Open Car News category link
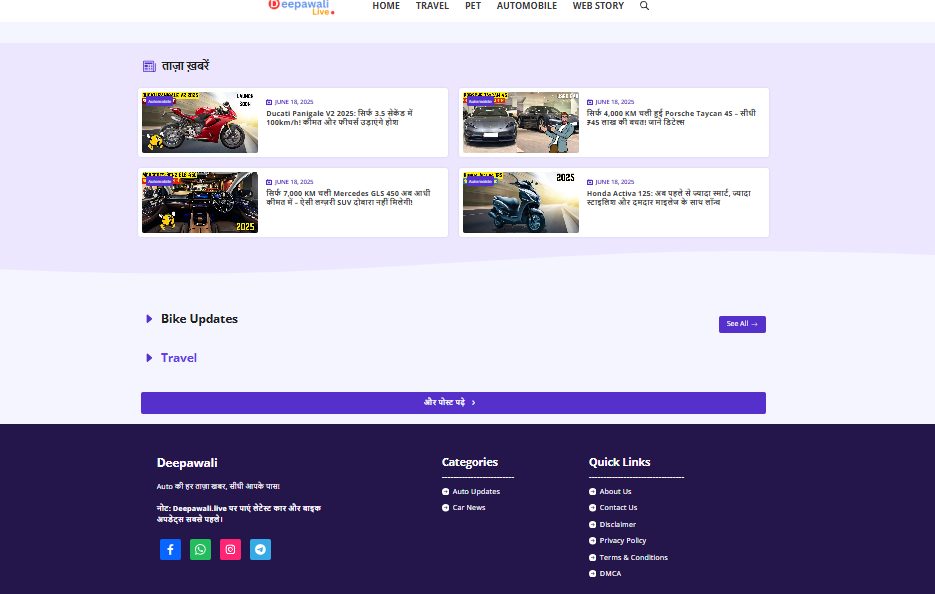The image size is (935, 594). click(469, 508)
